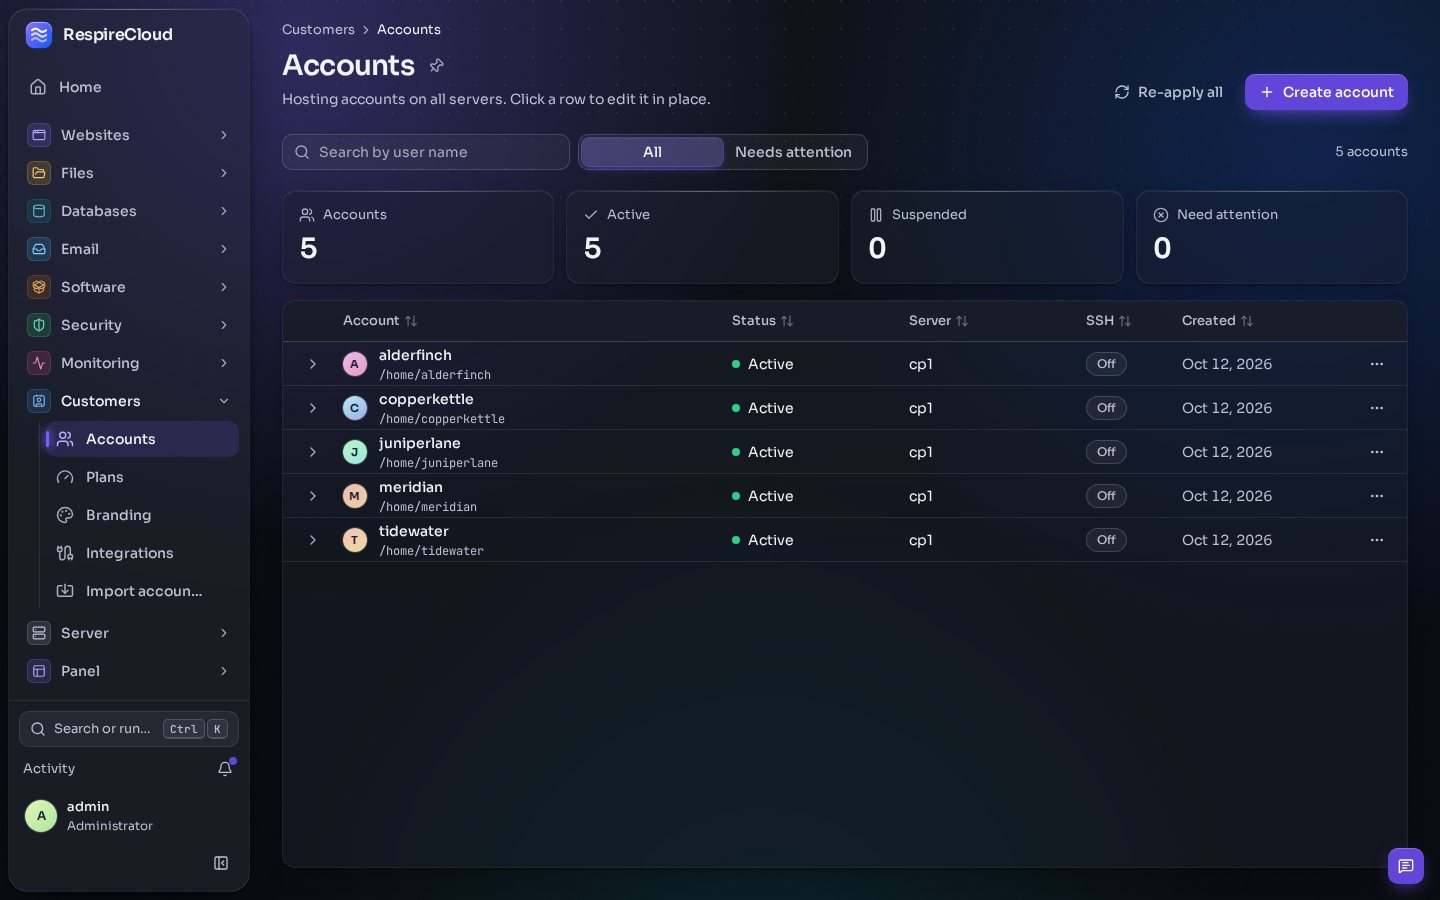Sort by the Created column header
Screen dimensions: 1440x900
[1217, 321]
